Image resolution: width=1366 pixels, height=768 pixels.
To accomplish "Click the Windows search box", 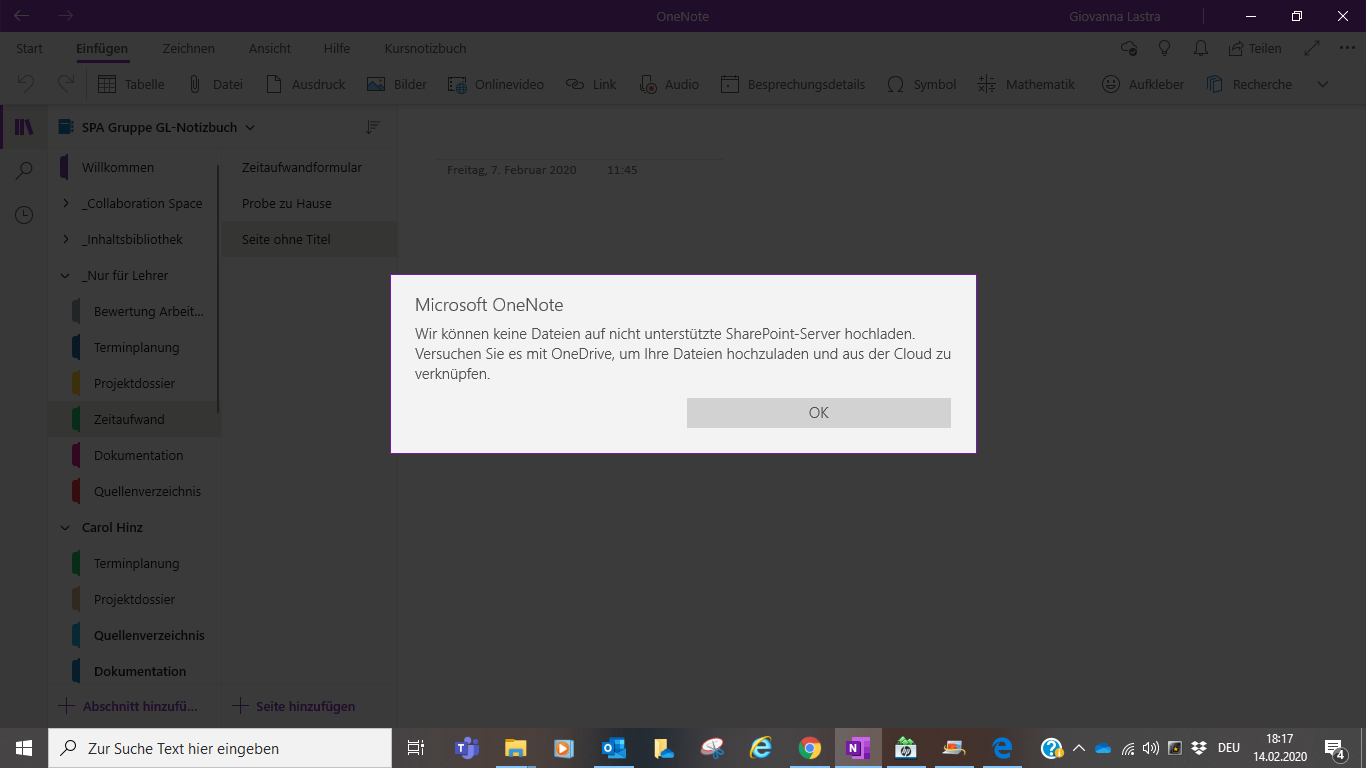I will (220, 748).
